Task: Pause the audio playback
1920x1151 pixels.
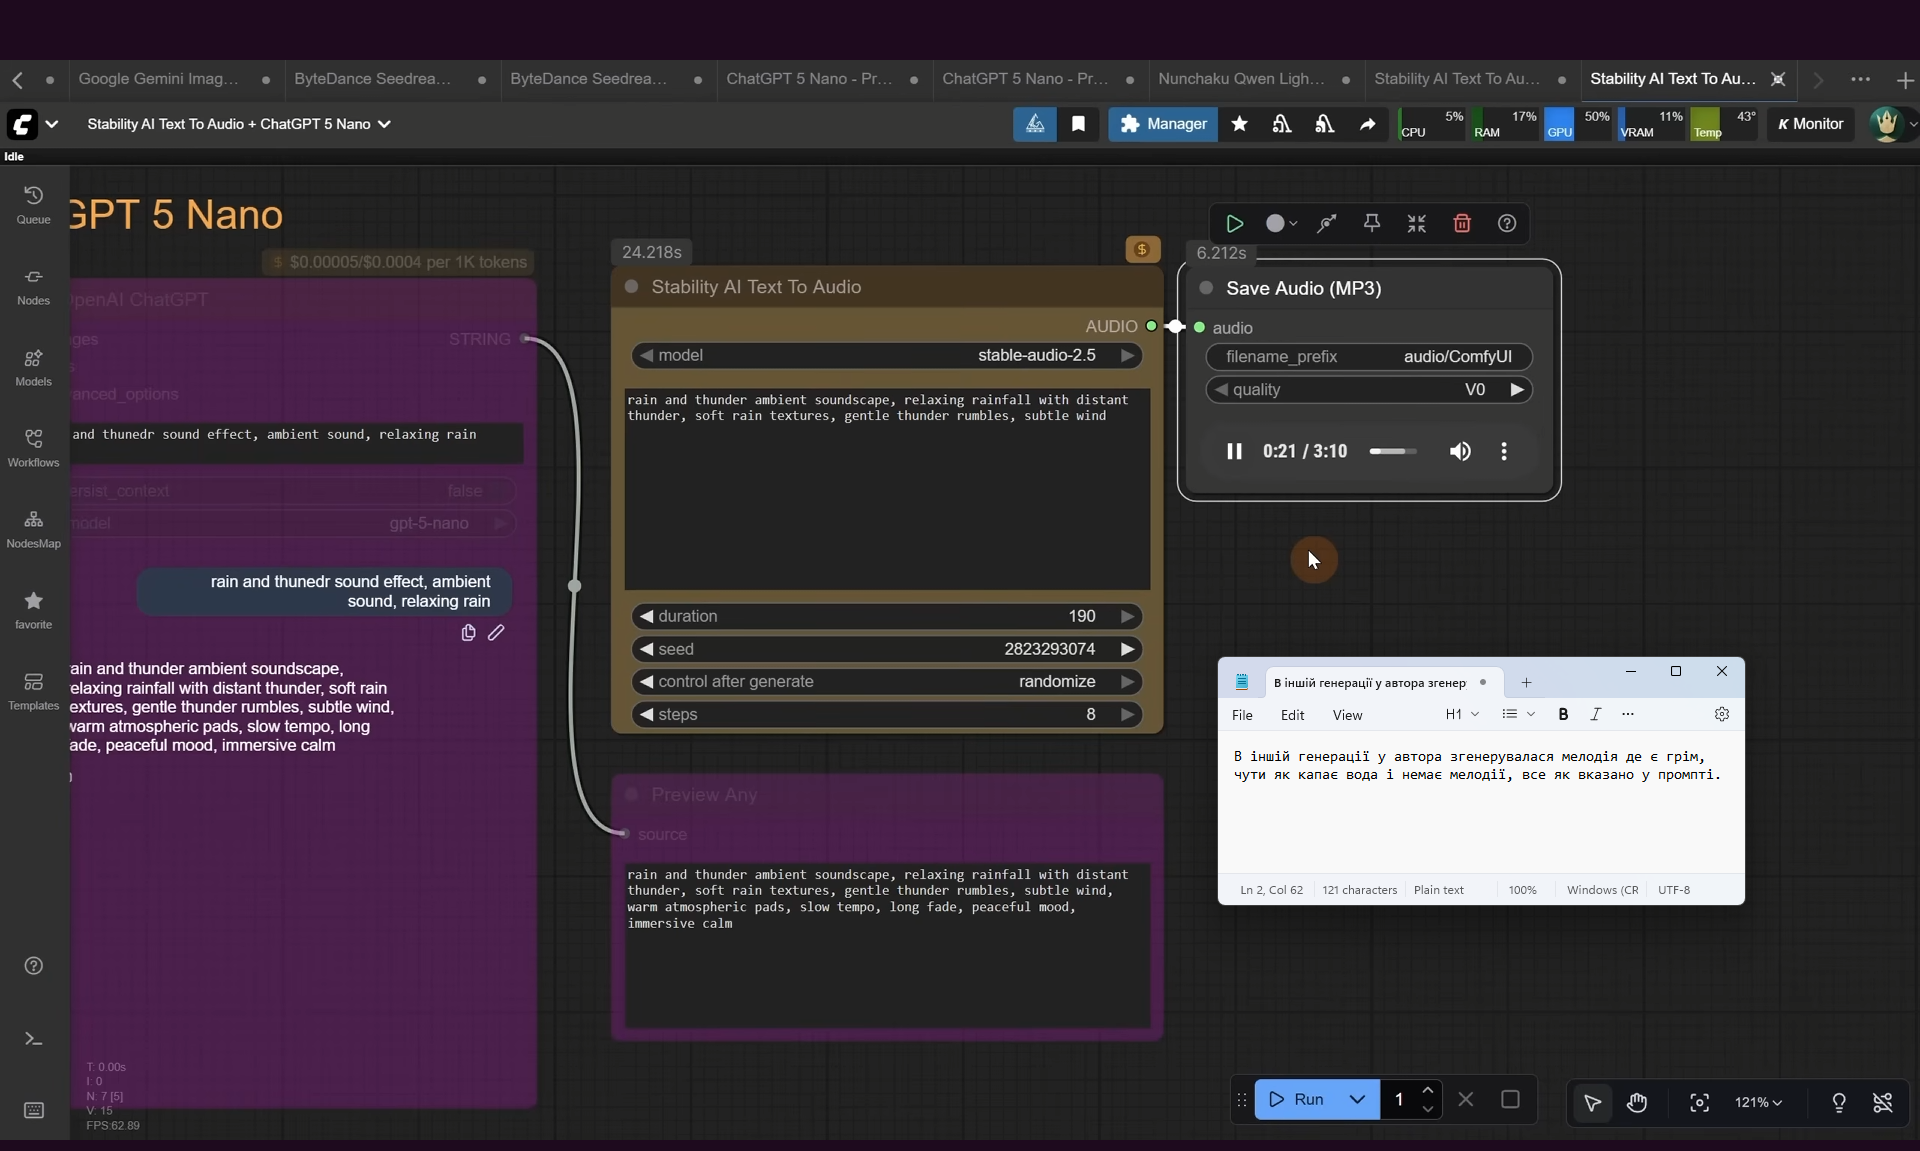Action: [x=1234, y=451]
